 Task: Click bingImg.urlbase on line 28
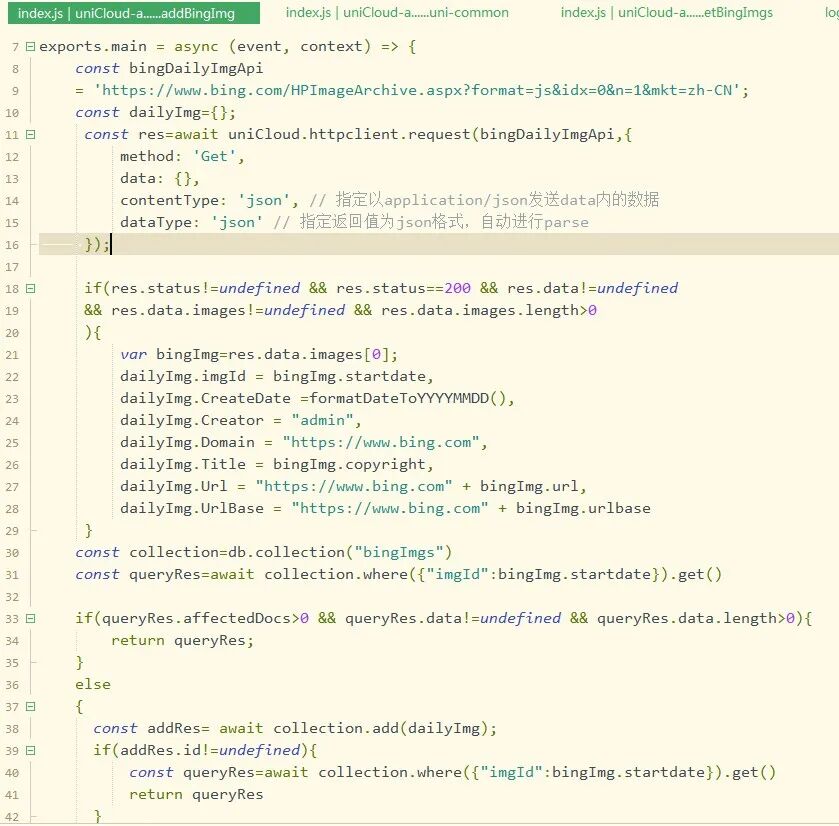[583, 508]
